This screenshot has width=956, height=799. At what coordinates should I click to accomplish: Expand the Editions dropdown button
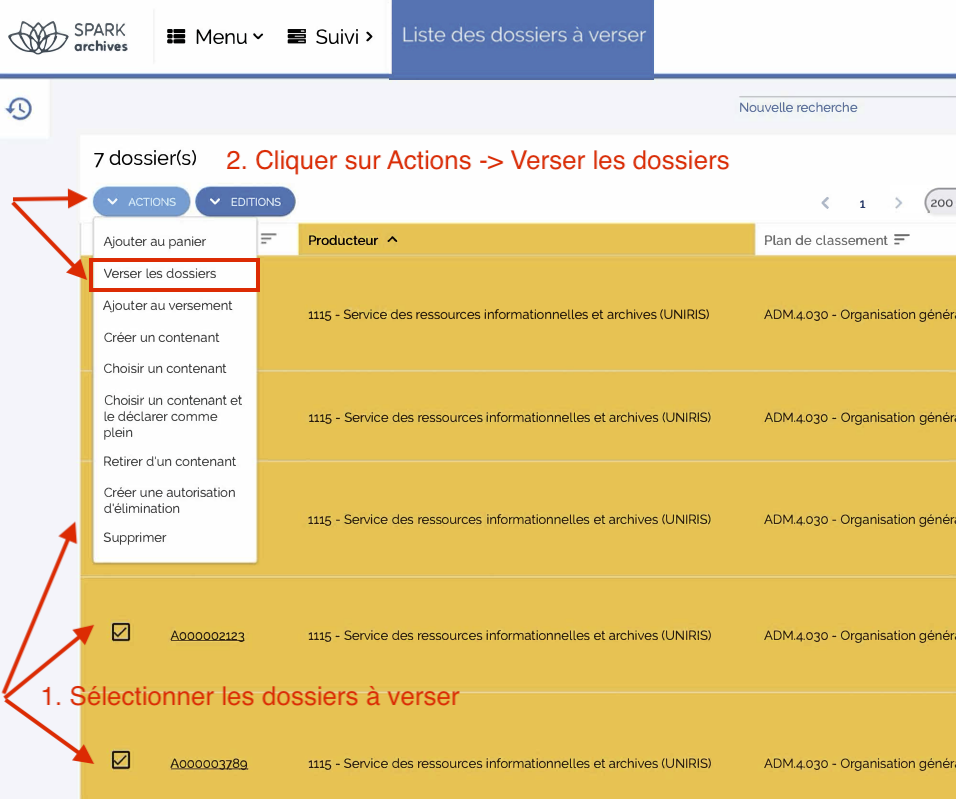pyautogui.click(x=245, y=202)
